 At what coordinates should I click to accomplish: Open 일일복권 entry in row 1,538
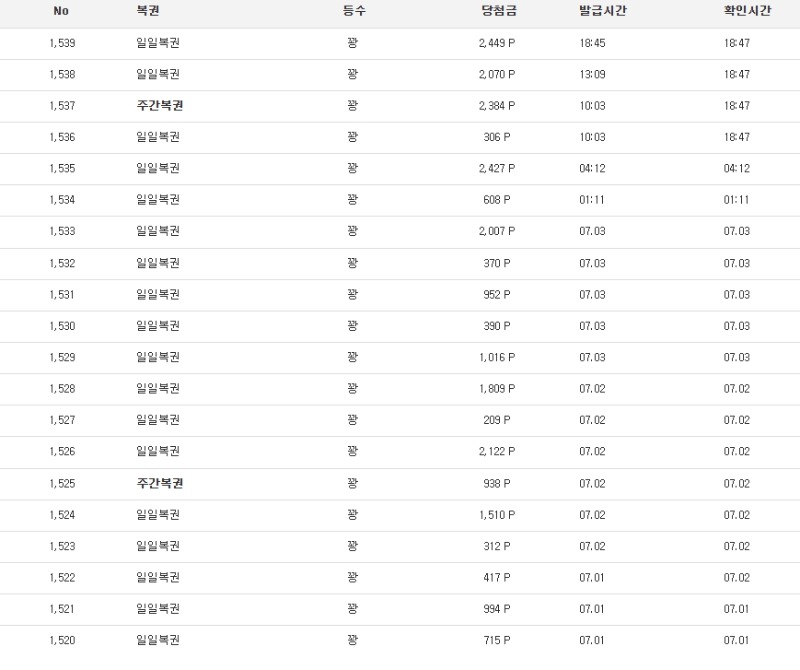(x=158, y=74)
